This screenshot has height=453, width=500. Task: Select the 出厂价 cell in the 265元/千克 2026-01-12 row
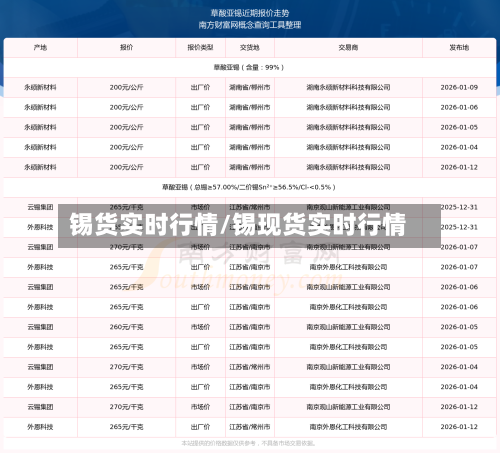(200, 427)
